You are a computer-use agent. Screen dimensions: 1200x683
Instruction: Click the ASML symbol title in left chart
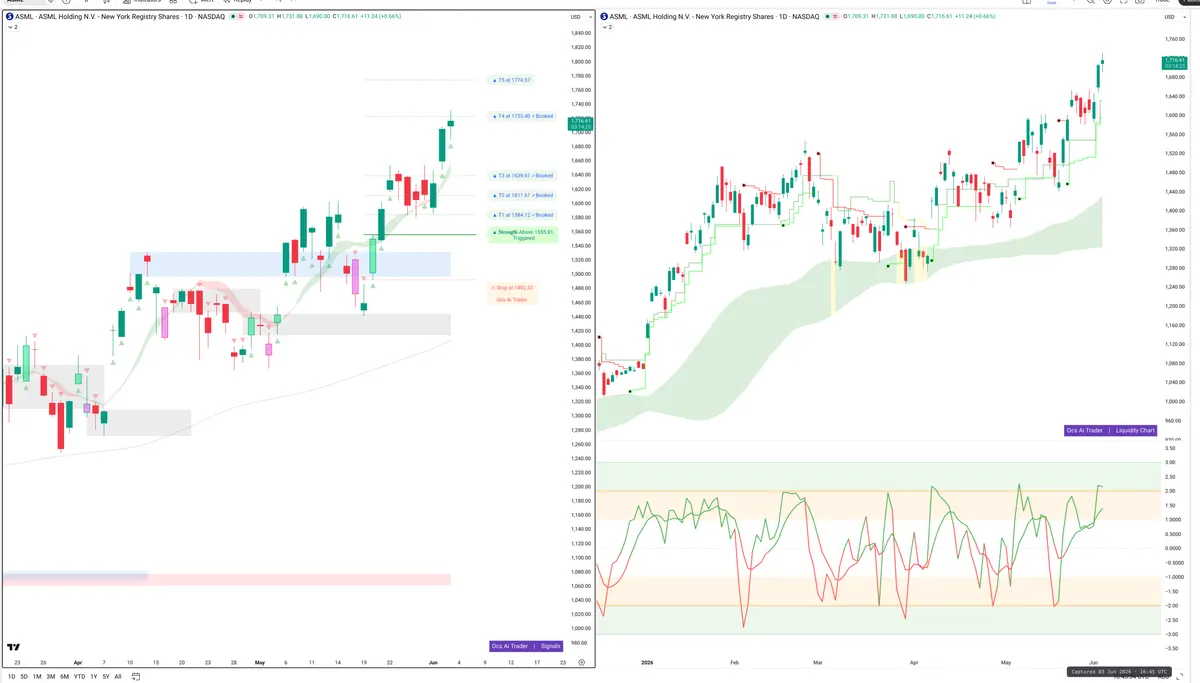[x=120, y=17]
